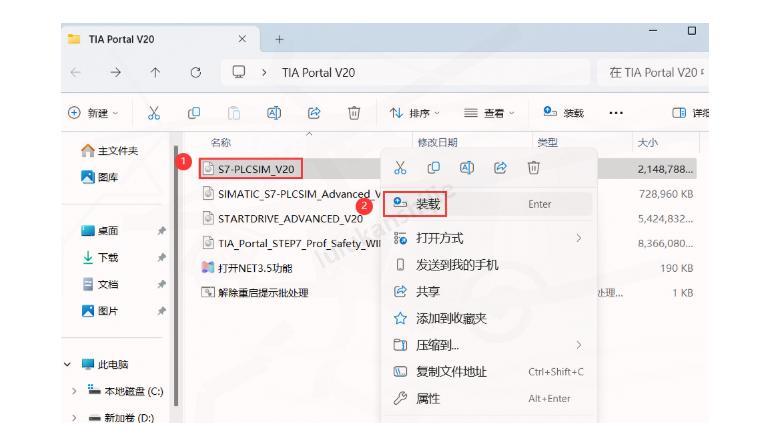Click the navigation pane vertical scrollbar

(176, 275)
